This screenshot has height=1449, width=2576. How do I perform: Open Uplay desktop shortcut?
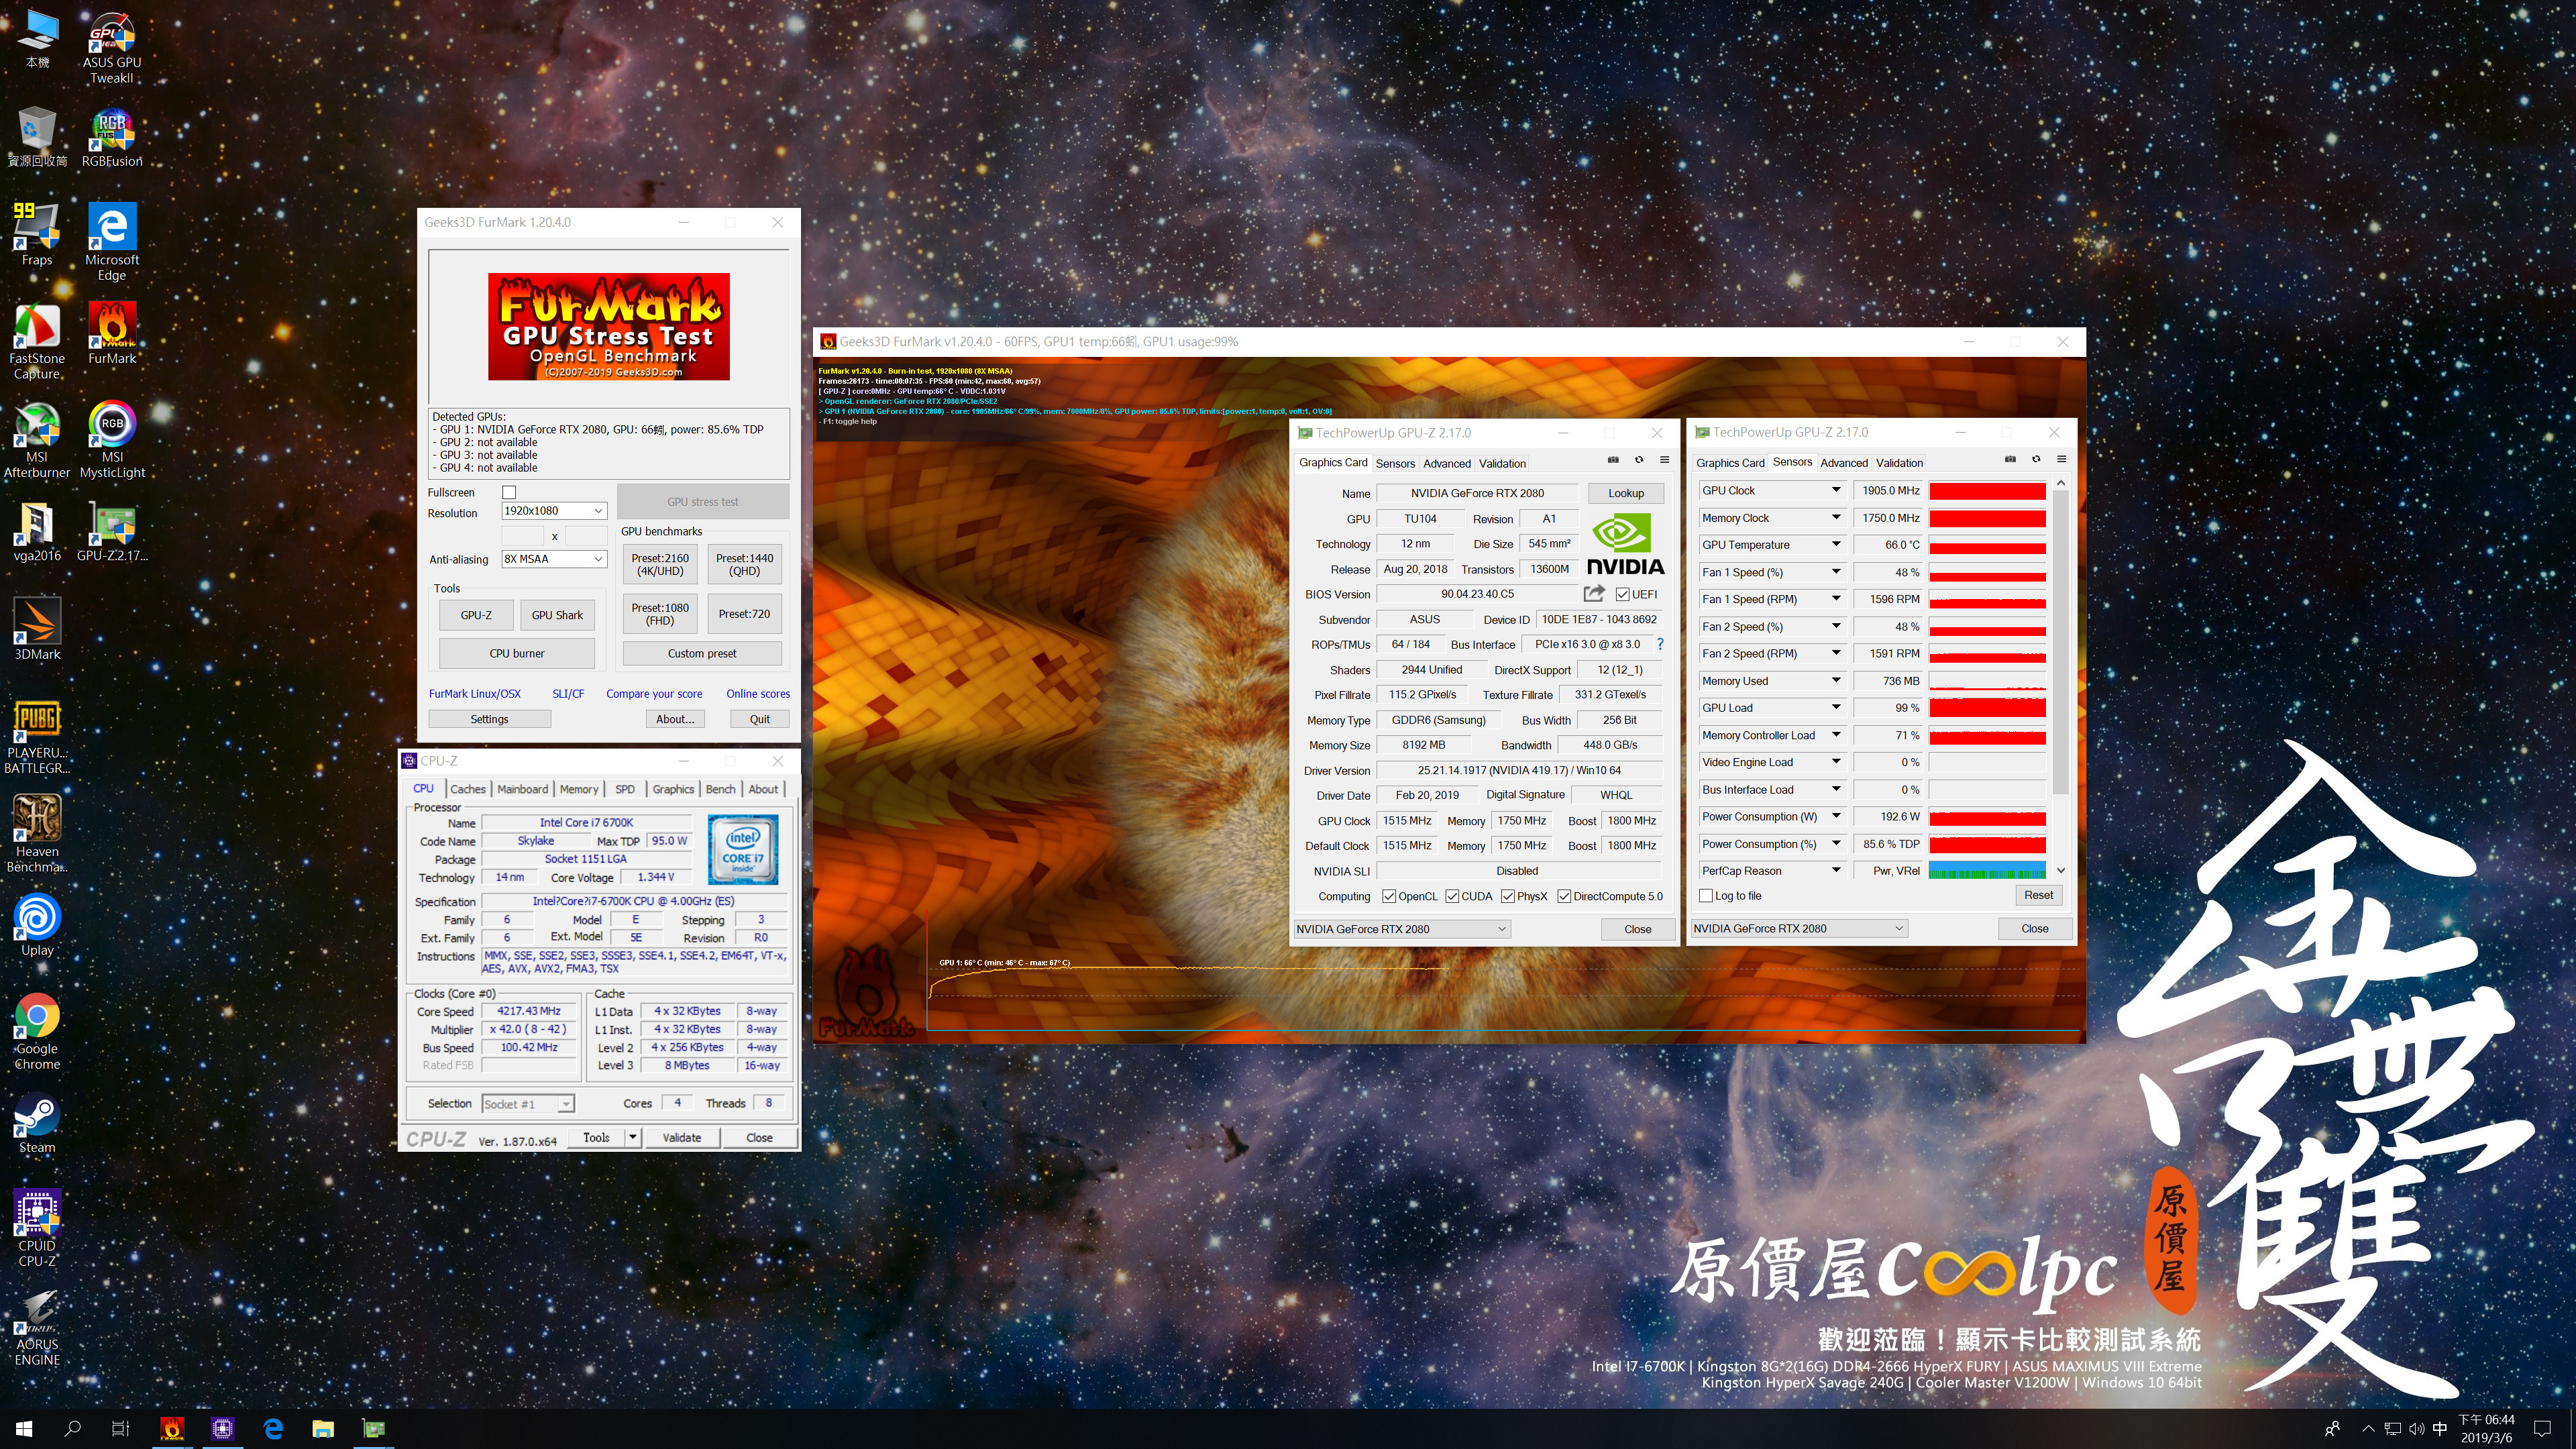[37, 925]
